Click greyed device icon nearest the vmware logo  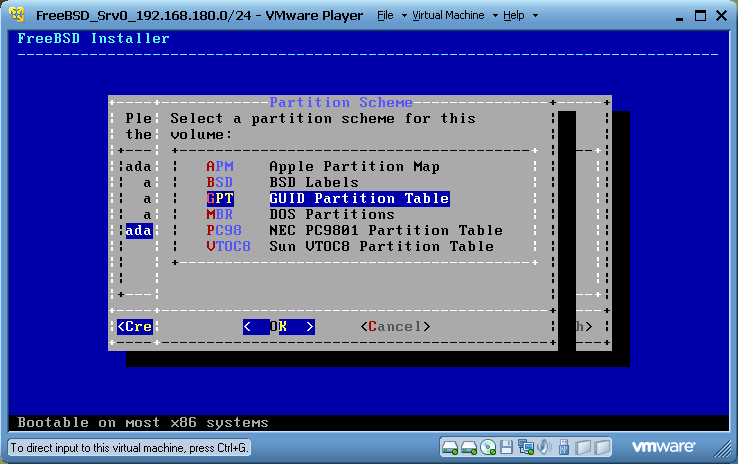point(602,447)
